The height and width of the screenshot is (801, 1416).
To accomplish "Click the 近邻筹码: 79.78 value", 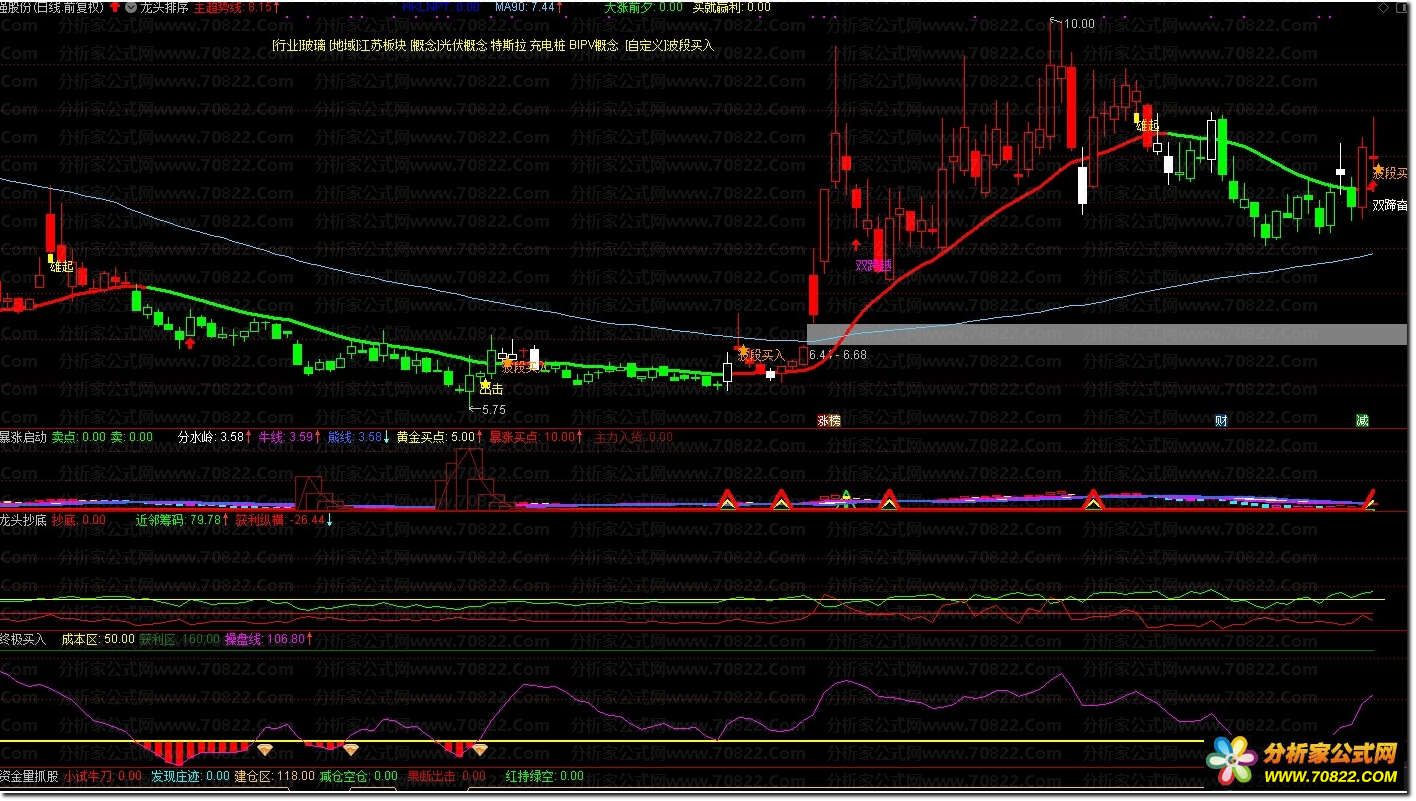I will [181, 520].
